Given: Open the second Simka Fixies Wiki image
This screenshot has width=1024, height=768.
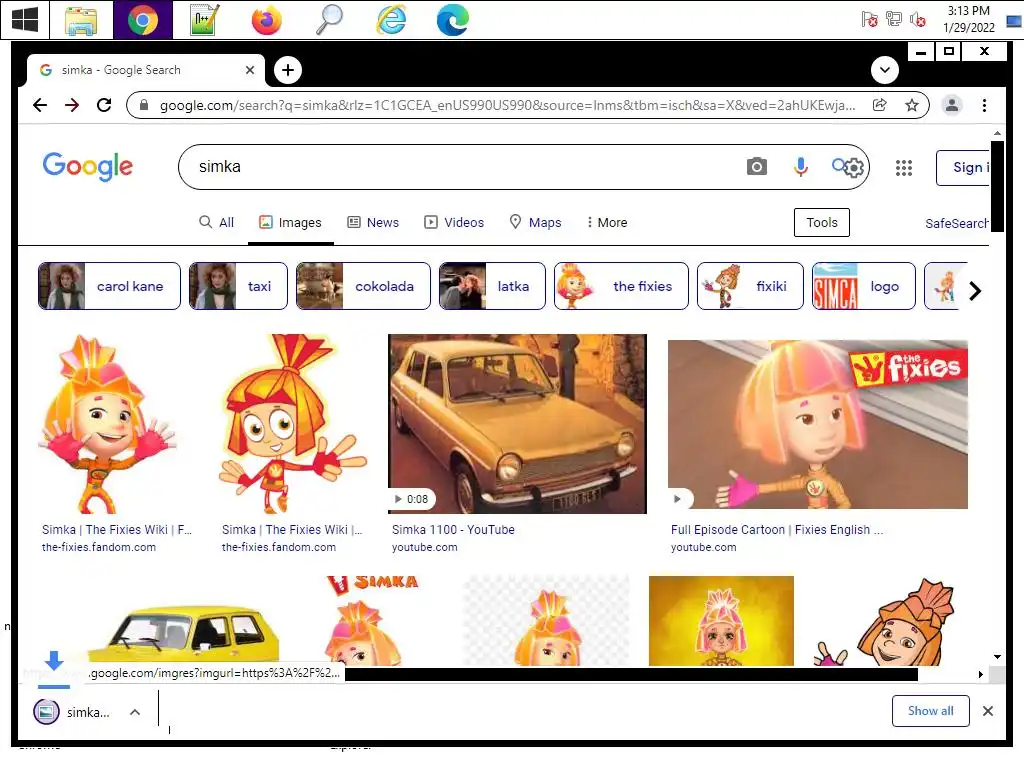Looking at the screenshot, I should pos(293,424).
